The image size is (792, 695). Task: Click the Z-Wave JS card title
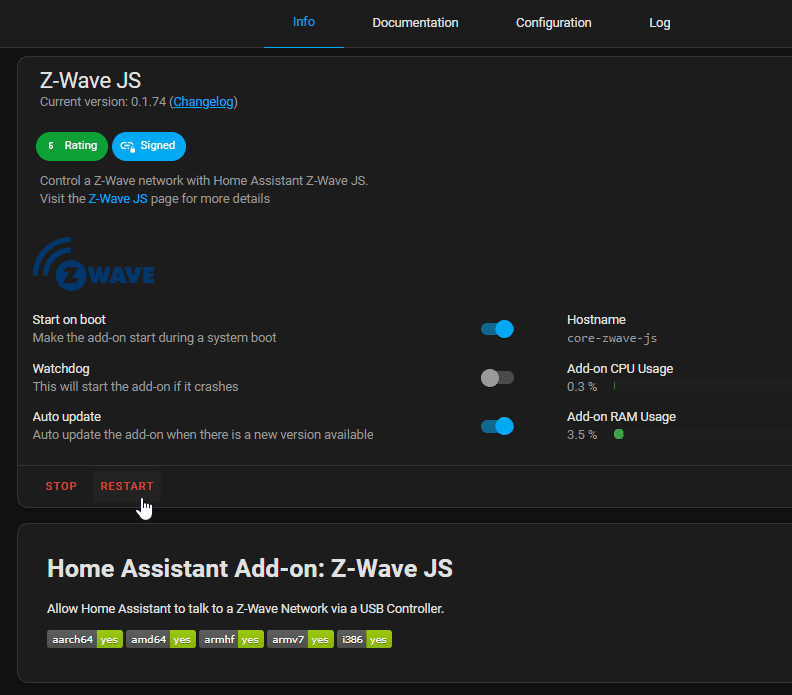[90, 80]
